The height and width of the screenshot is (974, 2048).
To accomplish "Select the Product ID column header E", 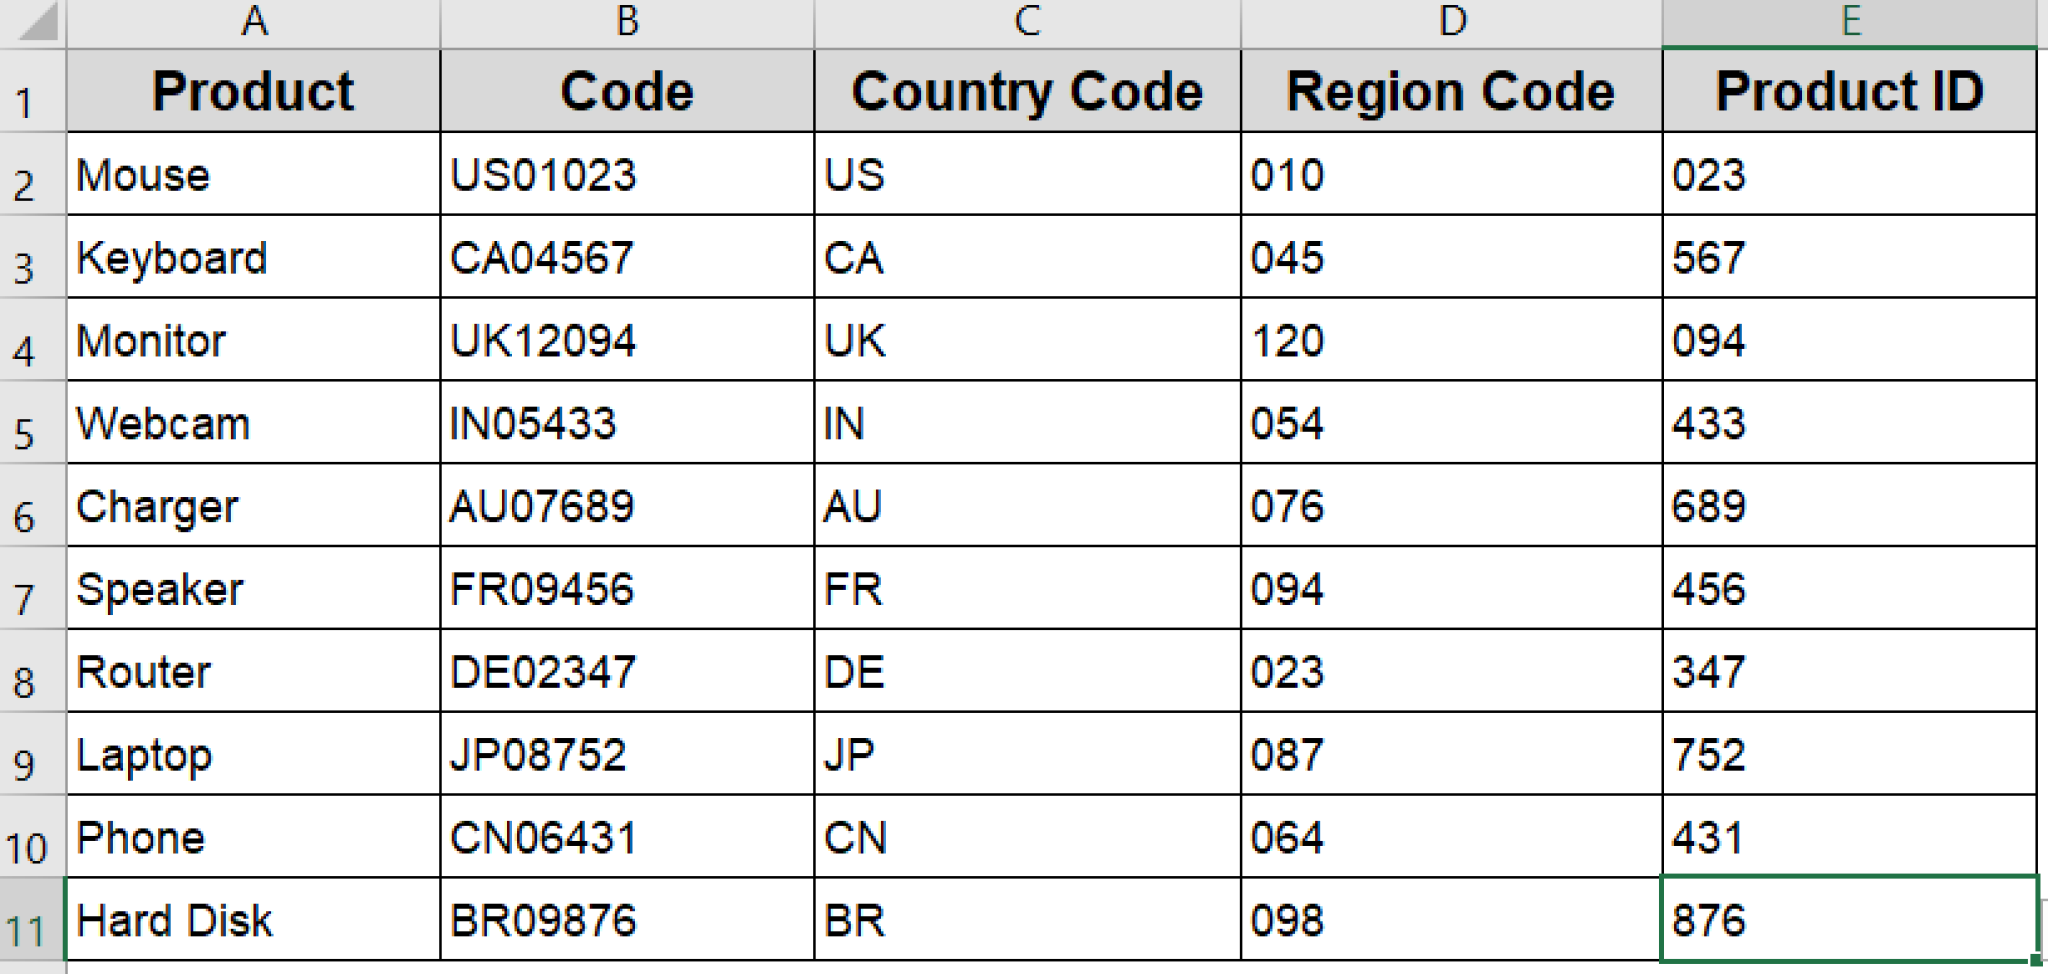I will pos(1852,18).
